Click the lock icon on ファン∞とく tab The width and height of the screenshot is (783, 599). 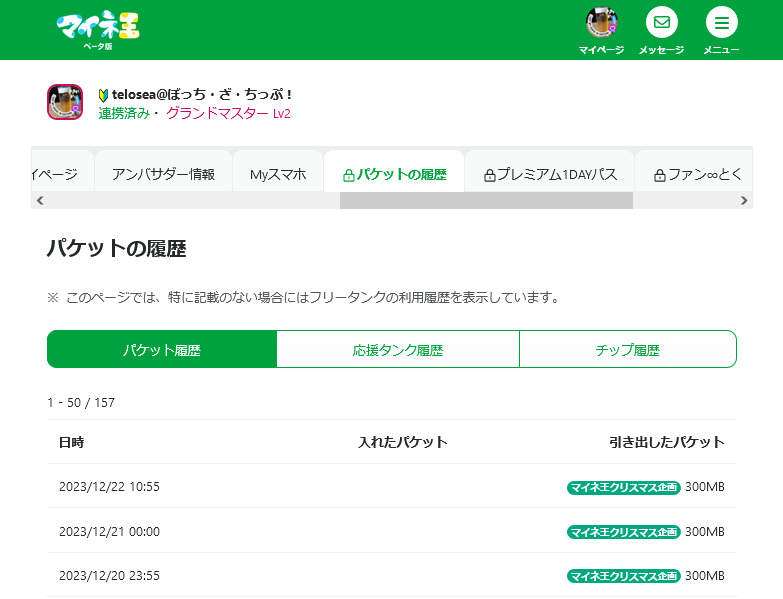coord(660,175)
